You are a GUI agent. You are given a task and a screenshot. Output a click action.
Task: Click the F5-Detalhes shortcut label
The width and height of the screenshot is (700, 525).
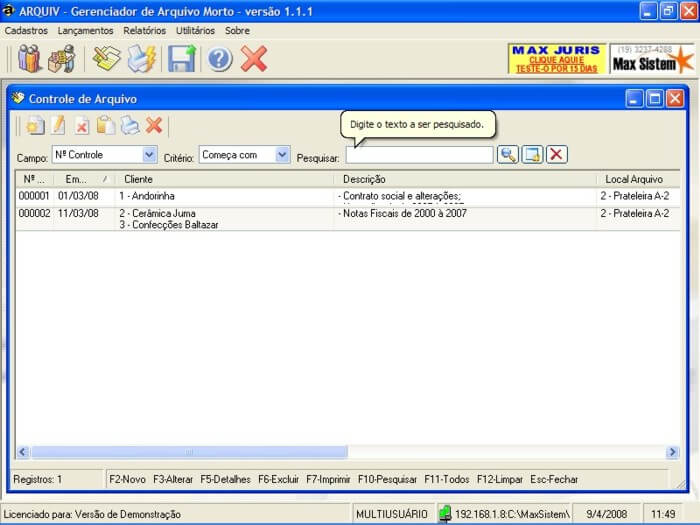[225, 479]
